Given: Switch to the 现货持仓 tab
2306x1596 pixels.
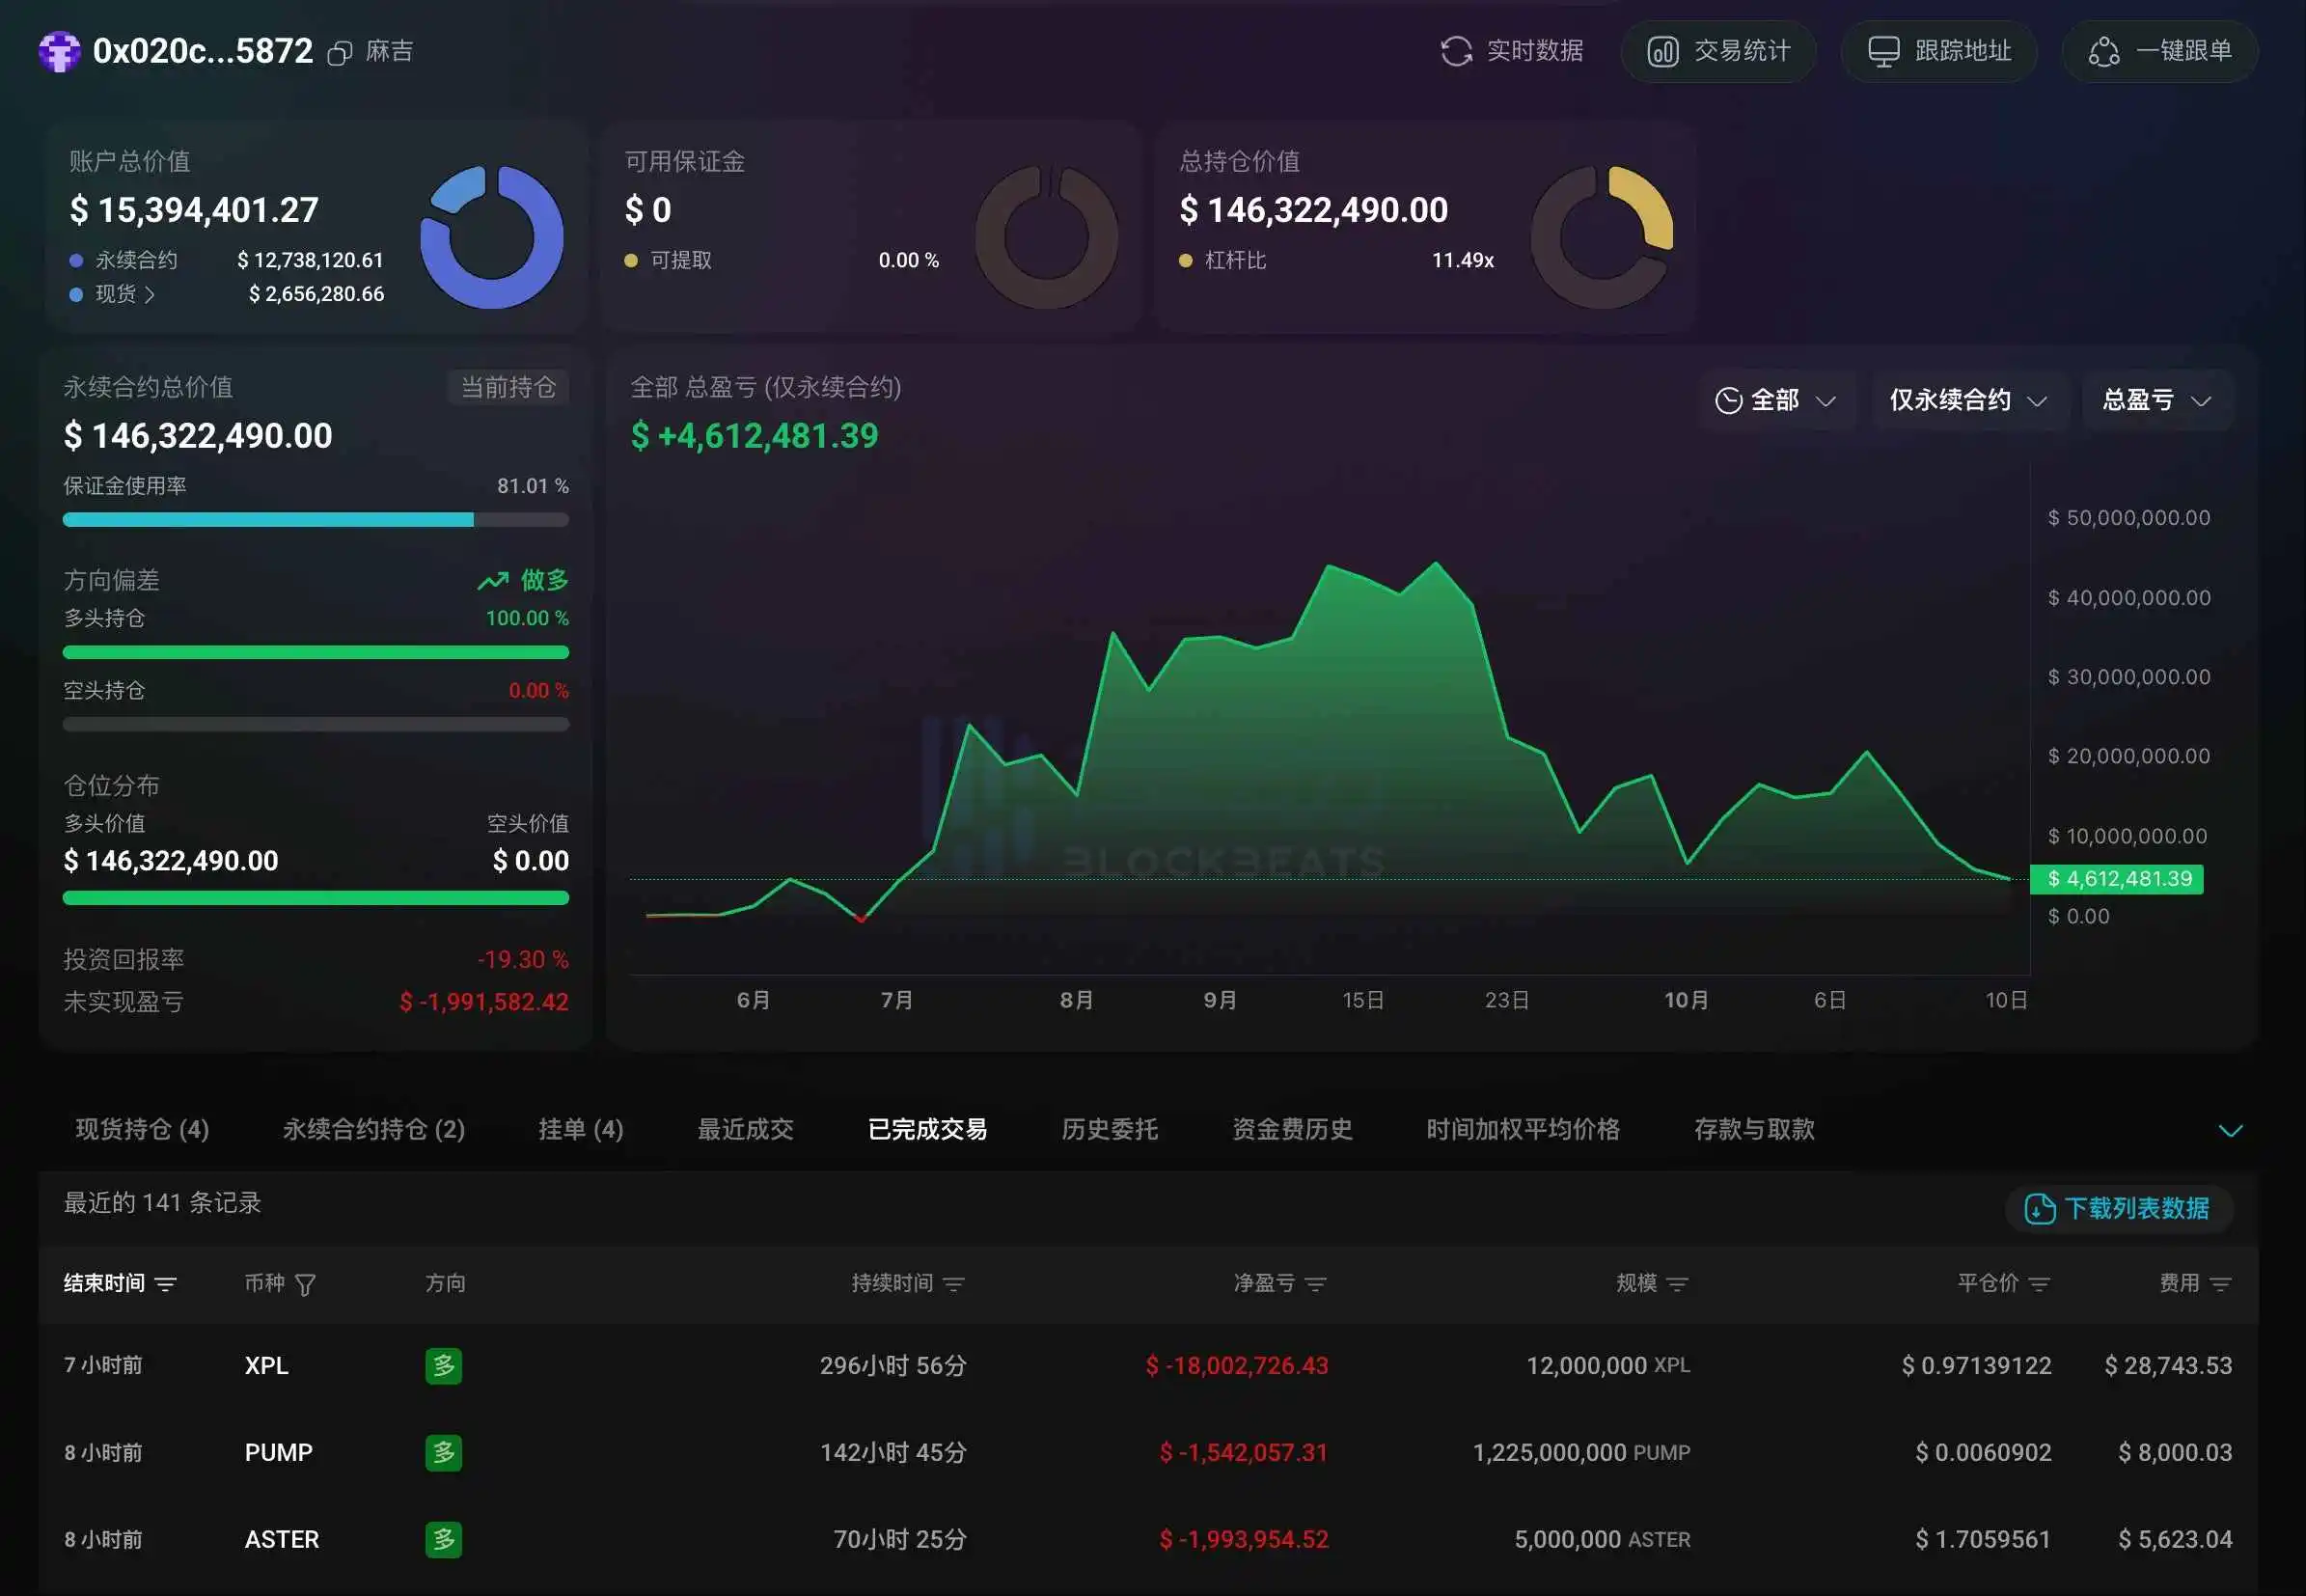Looking at the screenshot, I should coord(142,1129).
